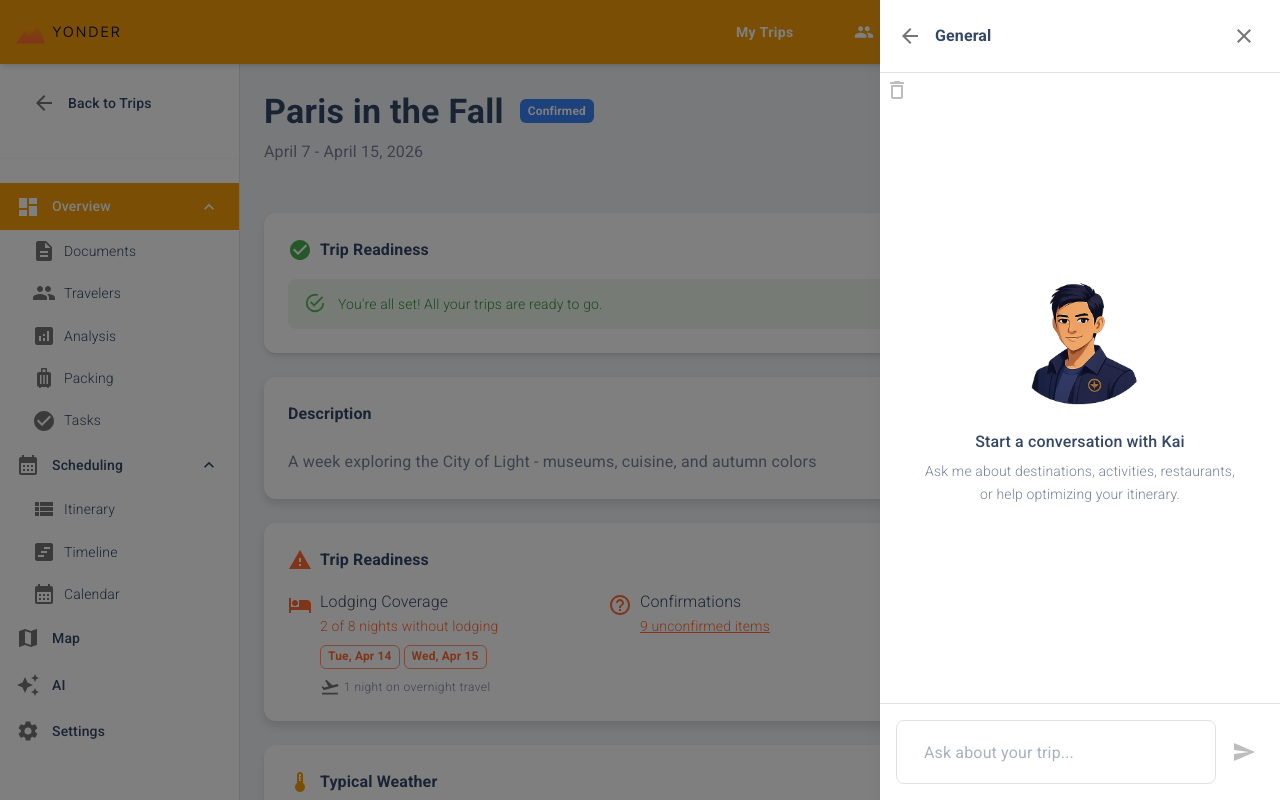Open trip Settings
1280x800 pixels.
[x=78, y=731]
